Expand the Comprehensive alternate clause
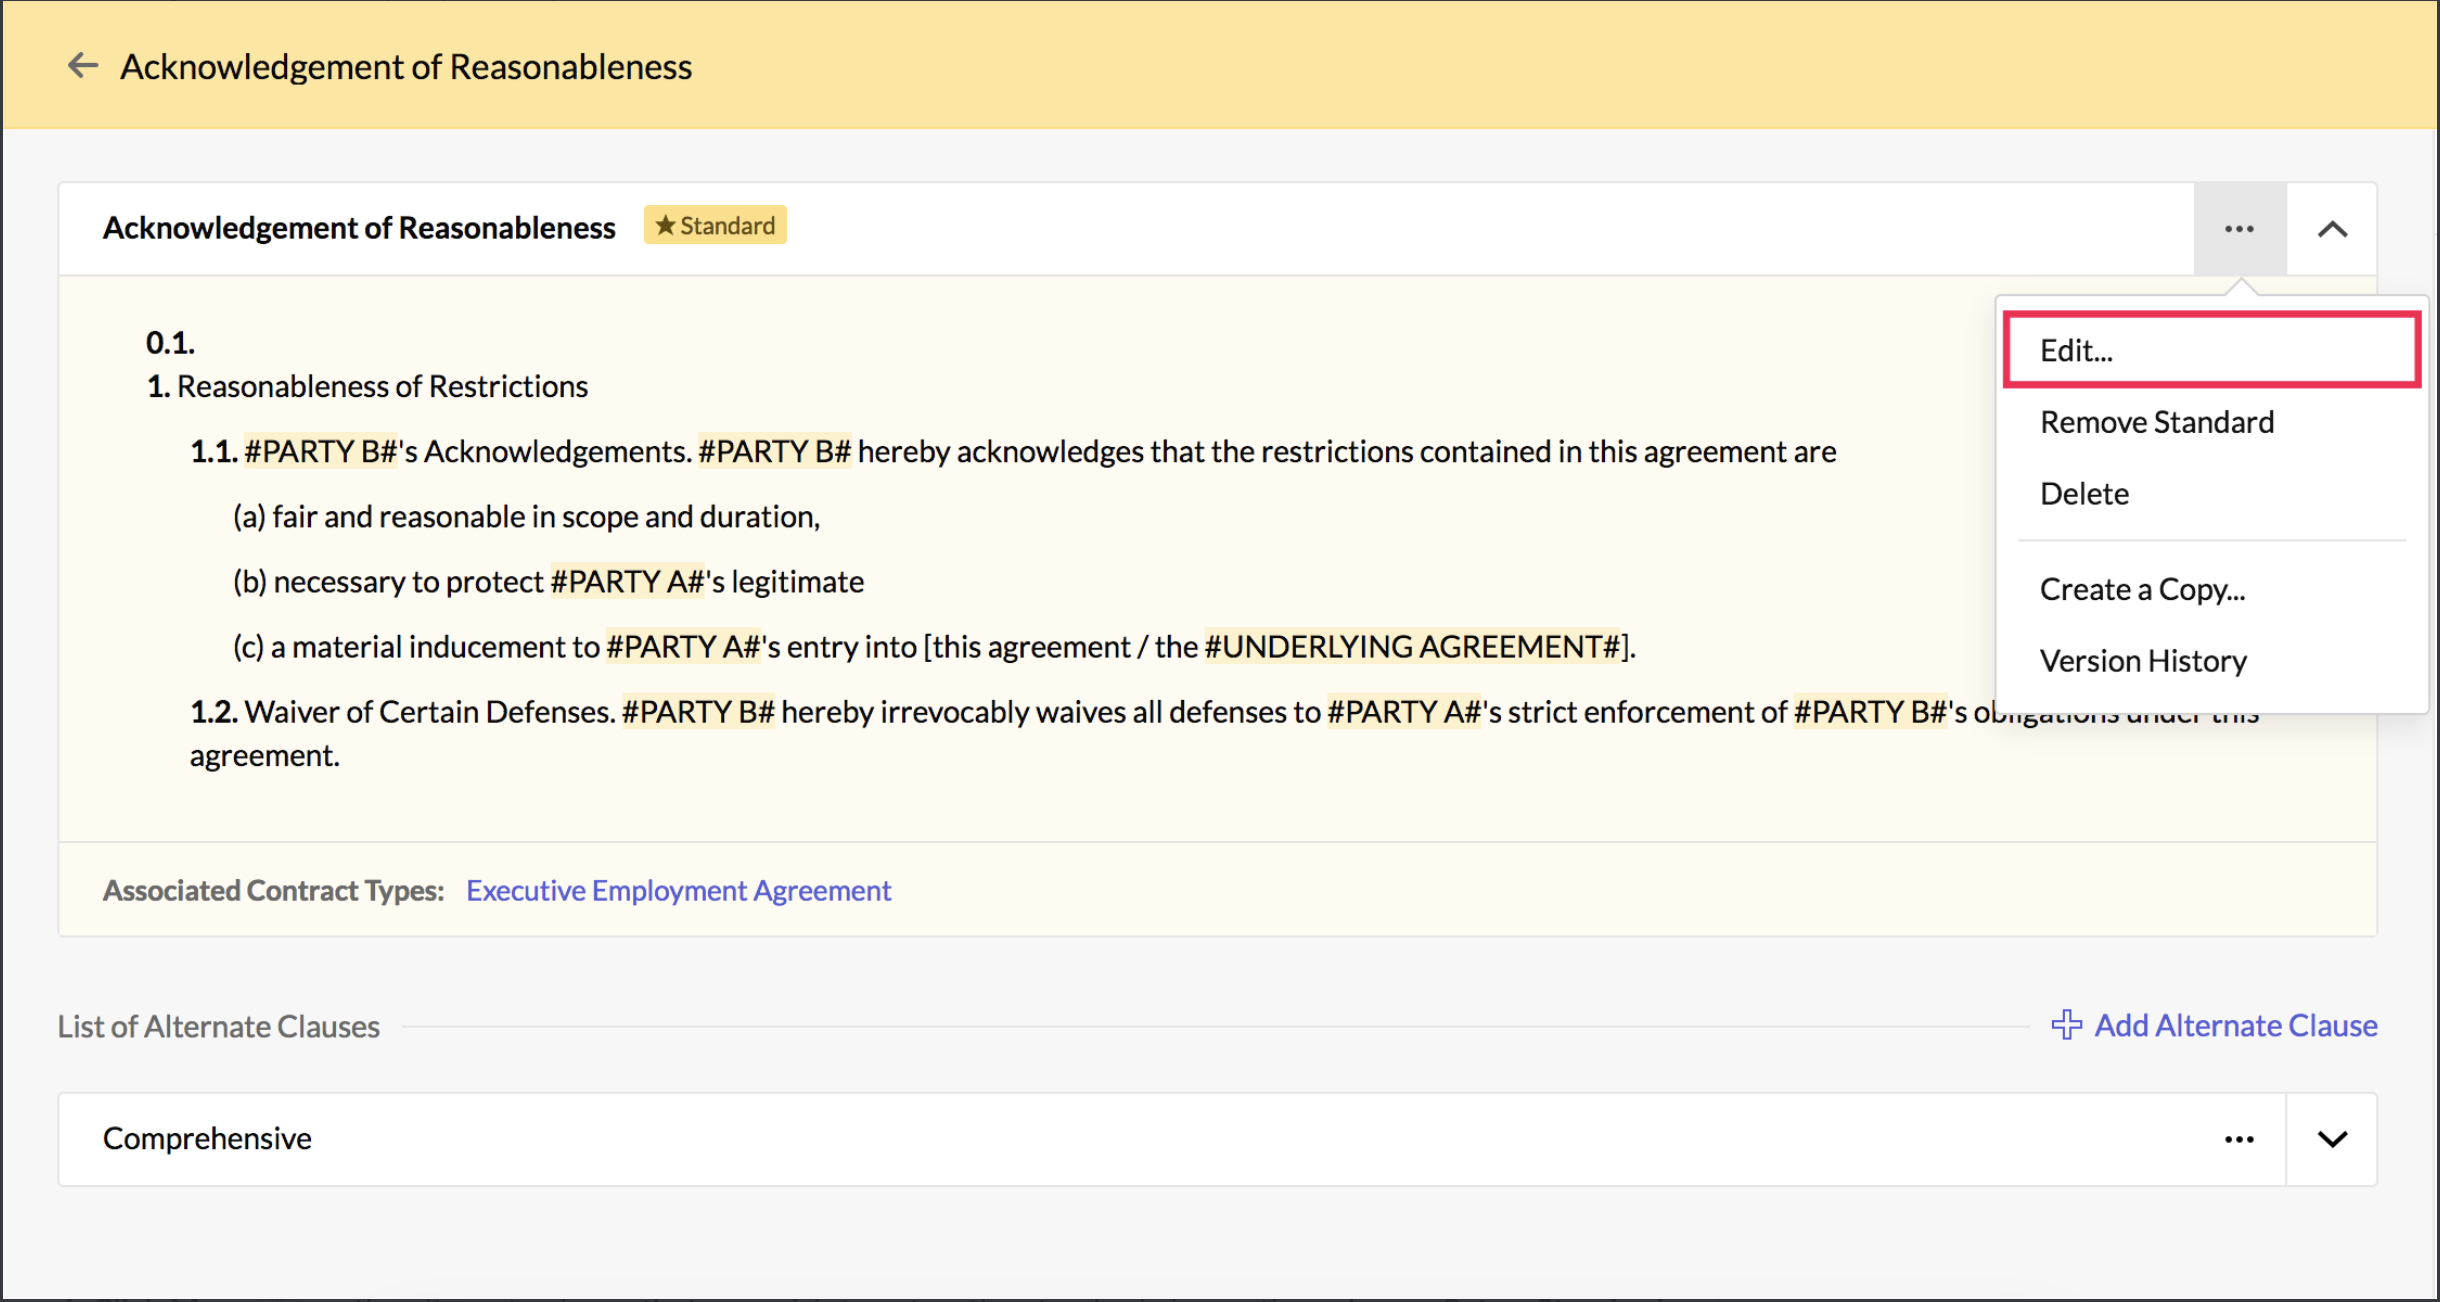 [x=2332, y=1139]
